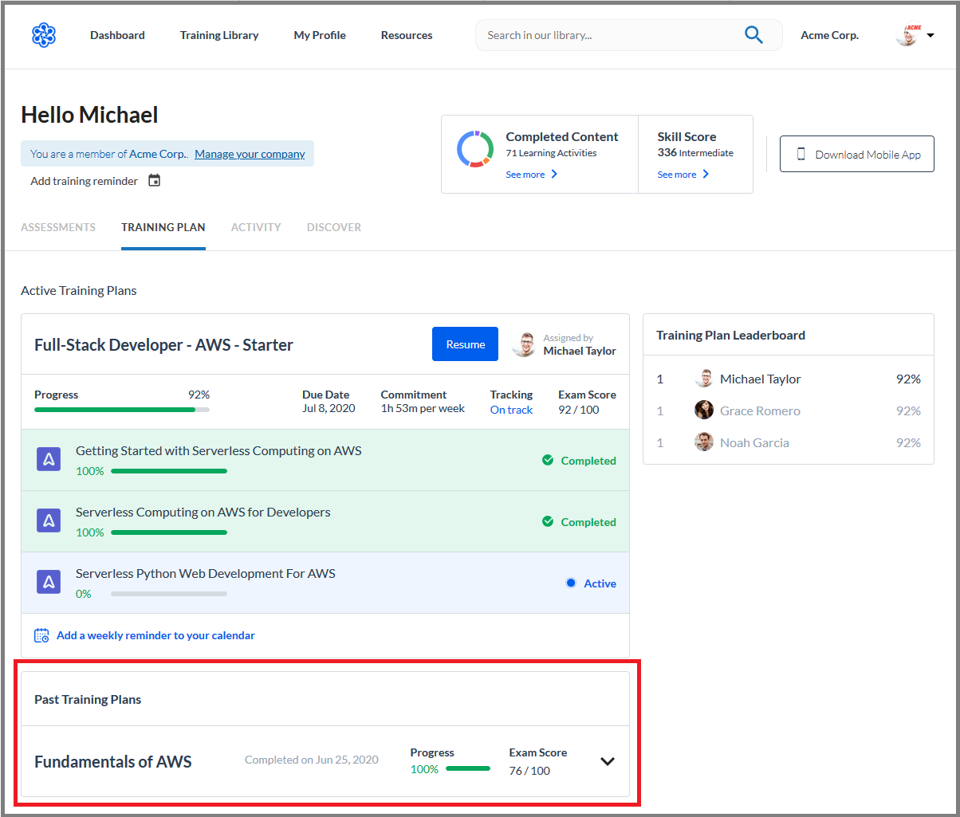Click Completed on Jun 25, 2020 text
960x817 pixels.
pos(311,760)
